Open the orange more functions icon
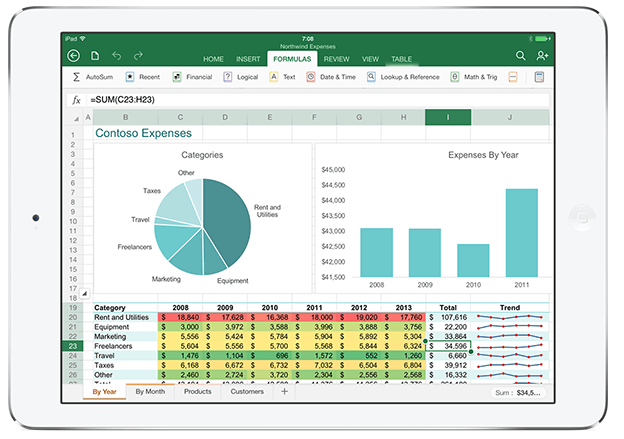This screenshot has width=624, height=439. [x=513, y=77]
